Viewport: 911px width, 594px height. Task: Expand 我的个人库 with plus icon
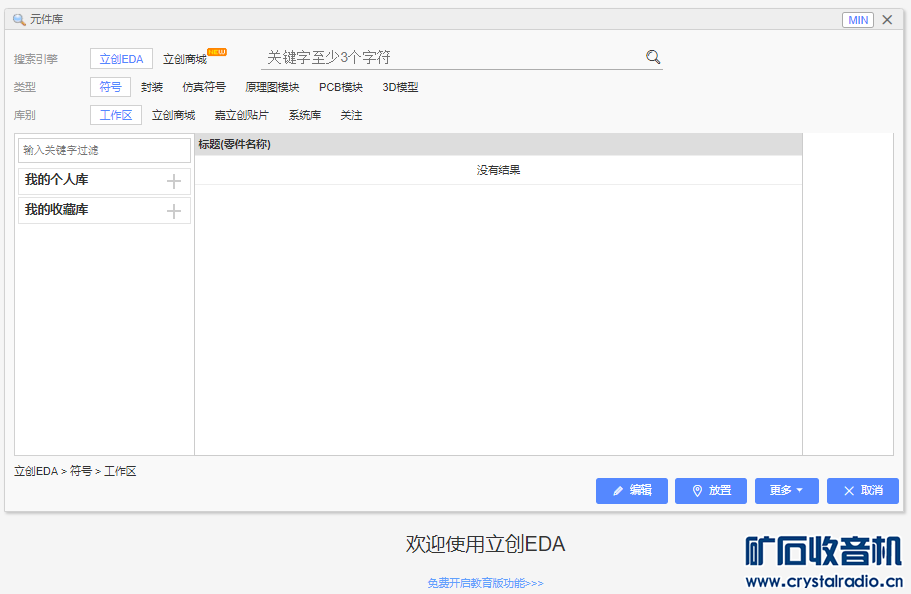click(174, 181)
